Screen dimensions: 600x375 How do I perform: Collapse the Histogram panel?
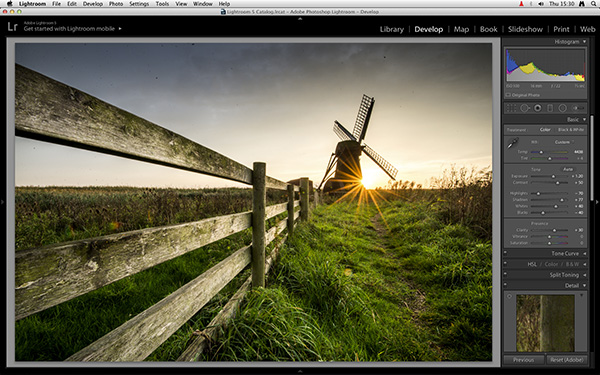584,42
